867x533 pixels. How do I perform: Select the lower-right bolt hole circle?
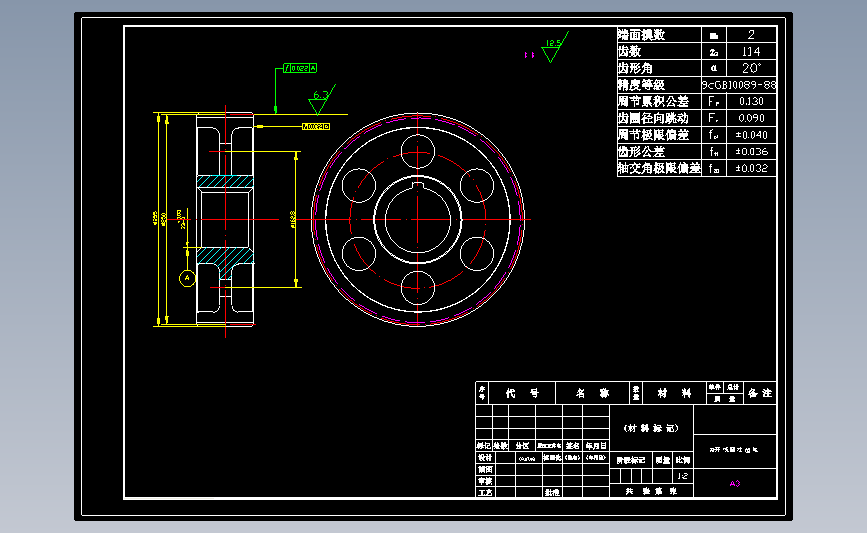click(x=477, y=254)
